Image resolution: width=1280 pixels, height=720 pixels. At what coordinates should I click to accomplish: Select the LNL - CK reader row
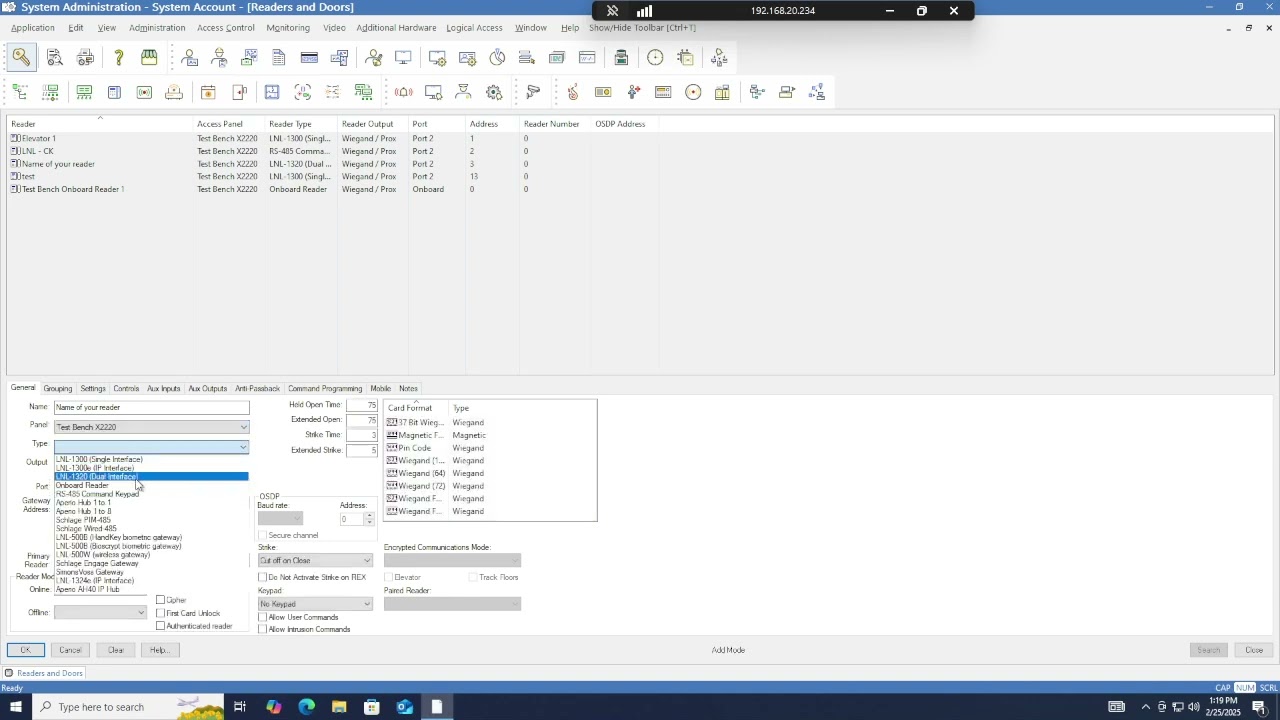coord(640,151)
